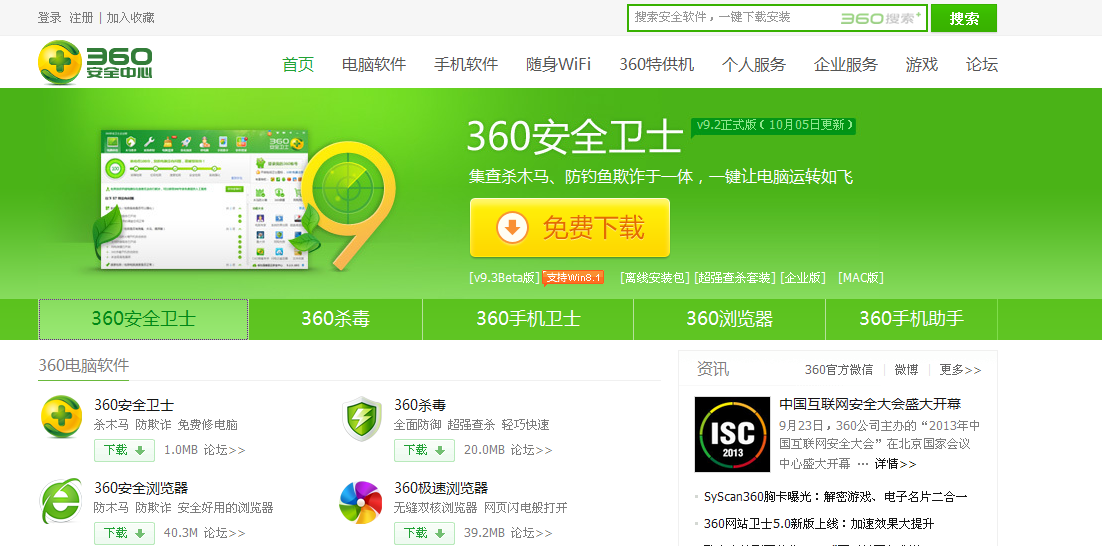Click 登录 link in top bar
1102x546 pixels.
coord(50,18)
